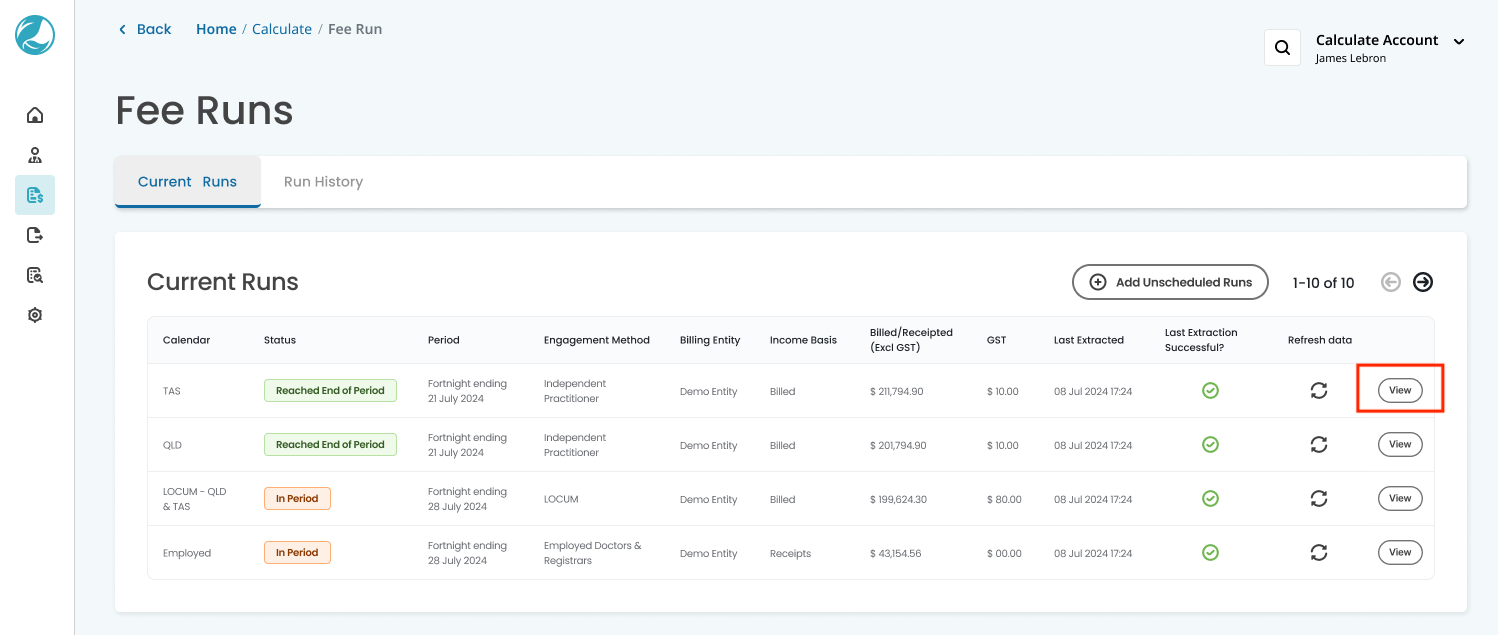Refresh data for the Employed run
This screenshot has height=635, width=1498.
(1319, 552)
